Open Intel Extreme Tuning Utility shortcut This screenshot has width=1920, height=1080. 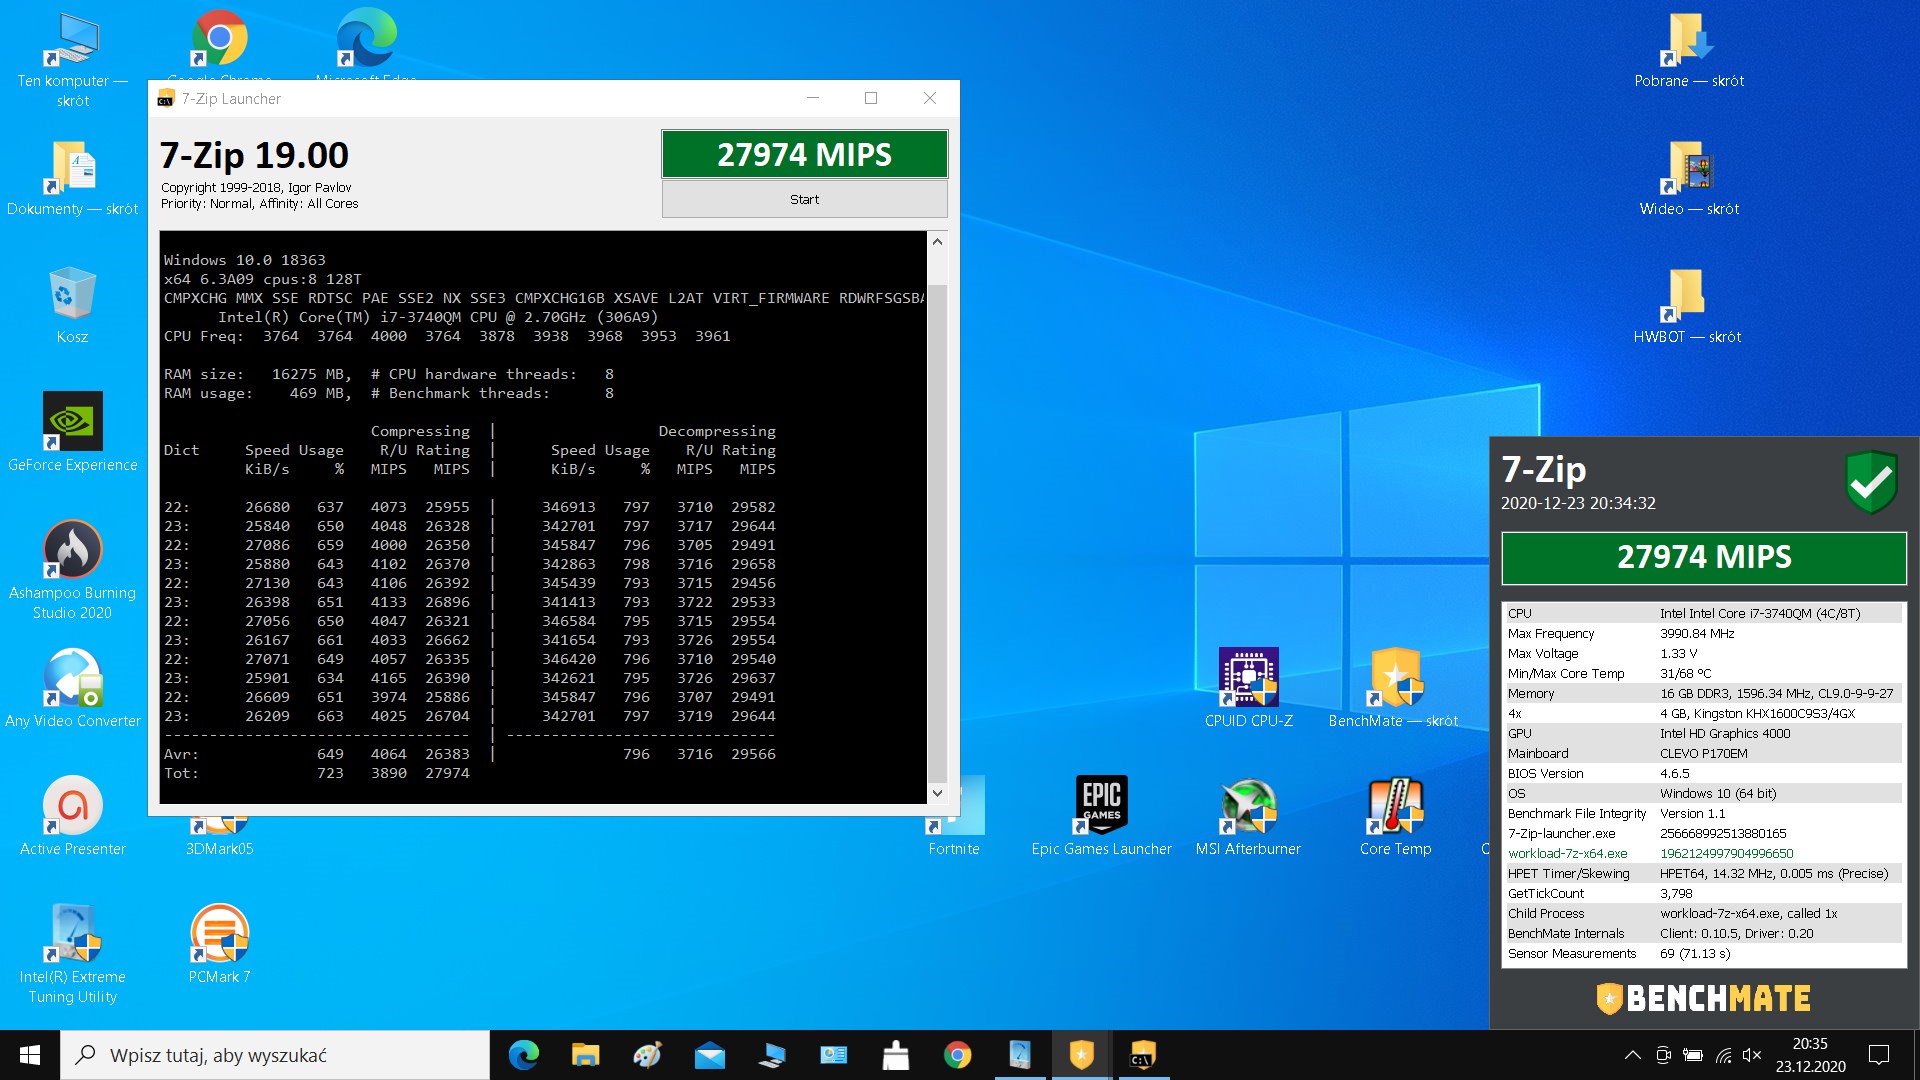click(x=72, y=954)
